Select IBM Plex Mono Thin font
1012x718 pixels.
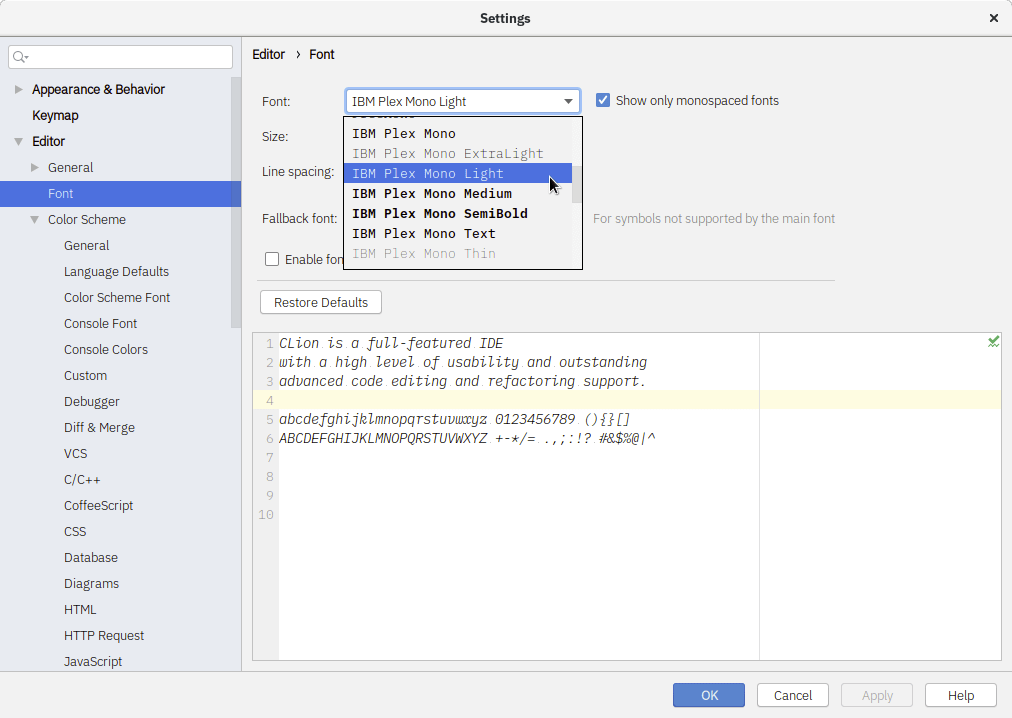click(x=423, y=254)
